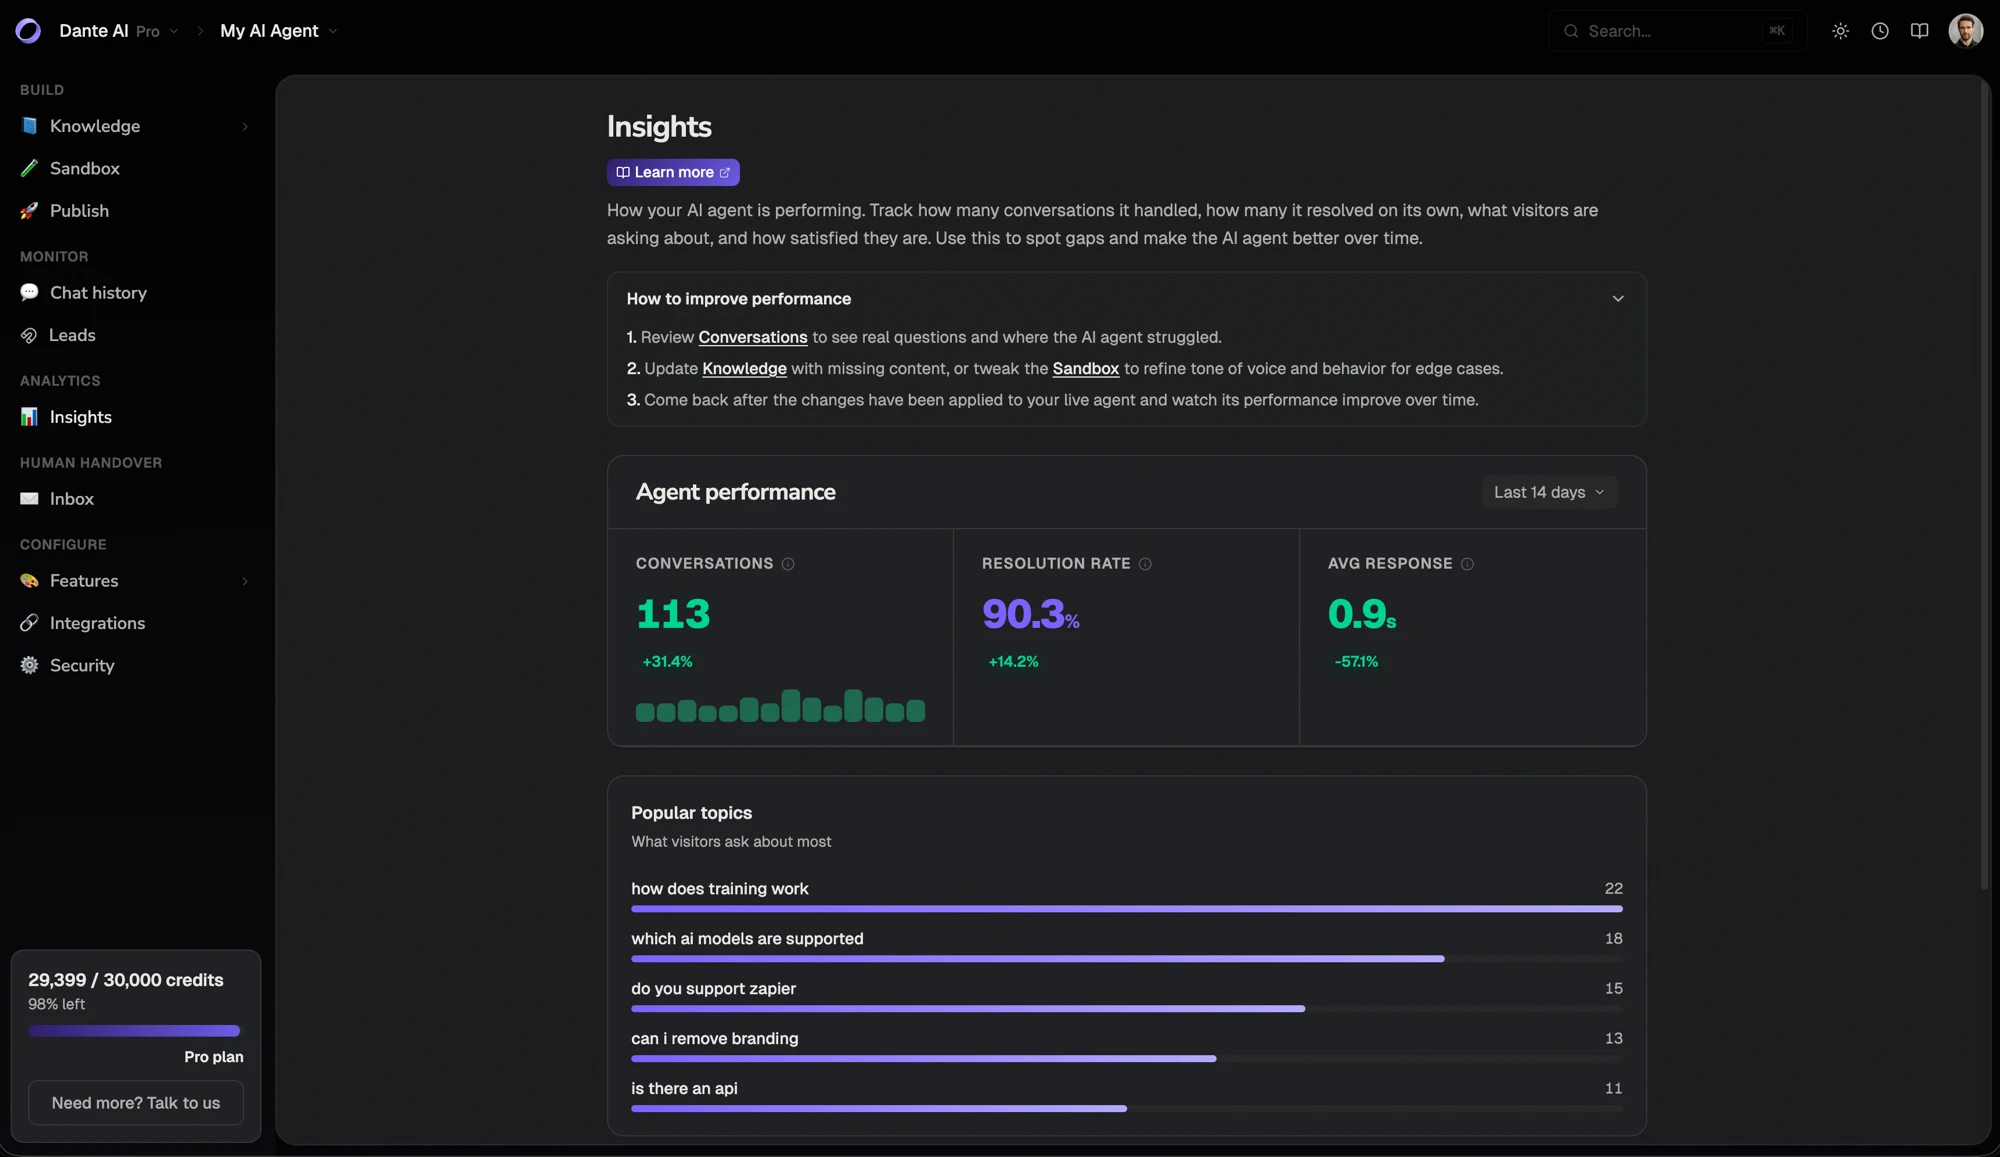
Task: Collapse the How to improve performance section
Action: point(1618,299)
